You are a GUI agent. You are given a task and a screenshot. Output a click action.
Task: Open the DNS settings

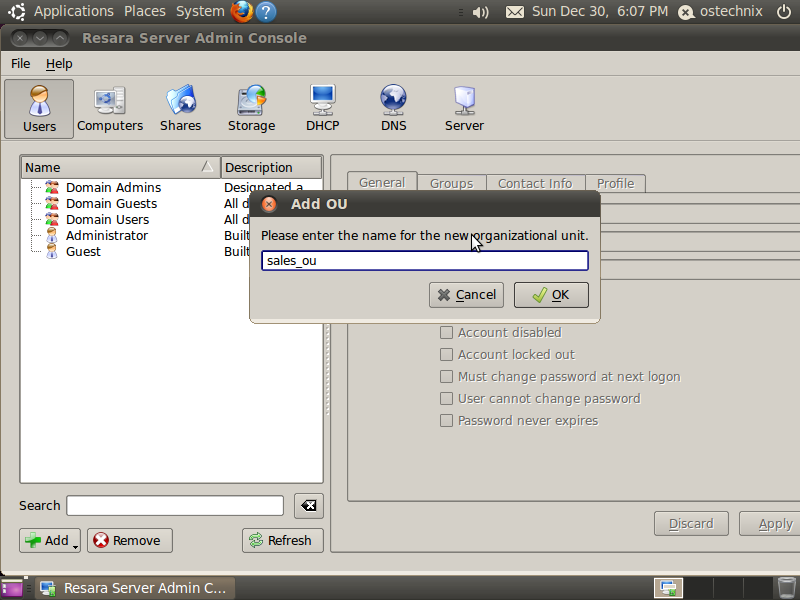tap(393, 109)
